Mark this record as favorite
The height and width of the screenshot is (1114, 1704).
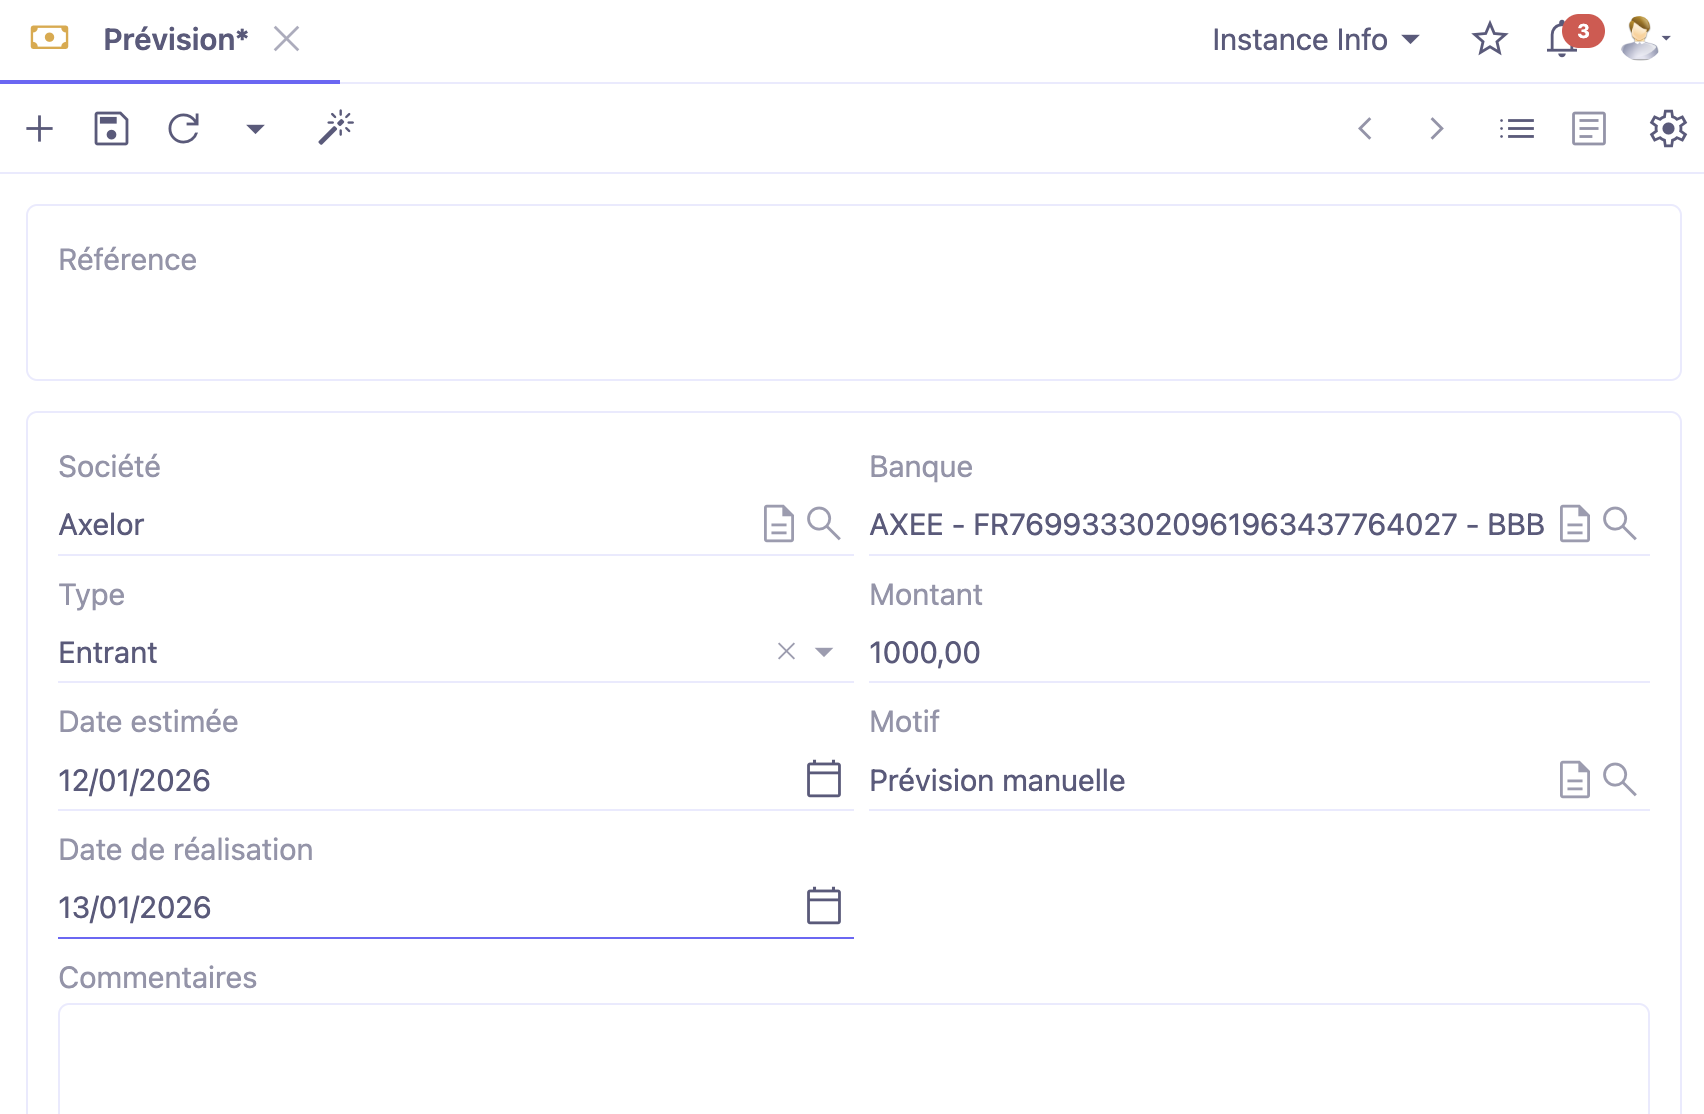coord(1489,39)
